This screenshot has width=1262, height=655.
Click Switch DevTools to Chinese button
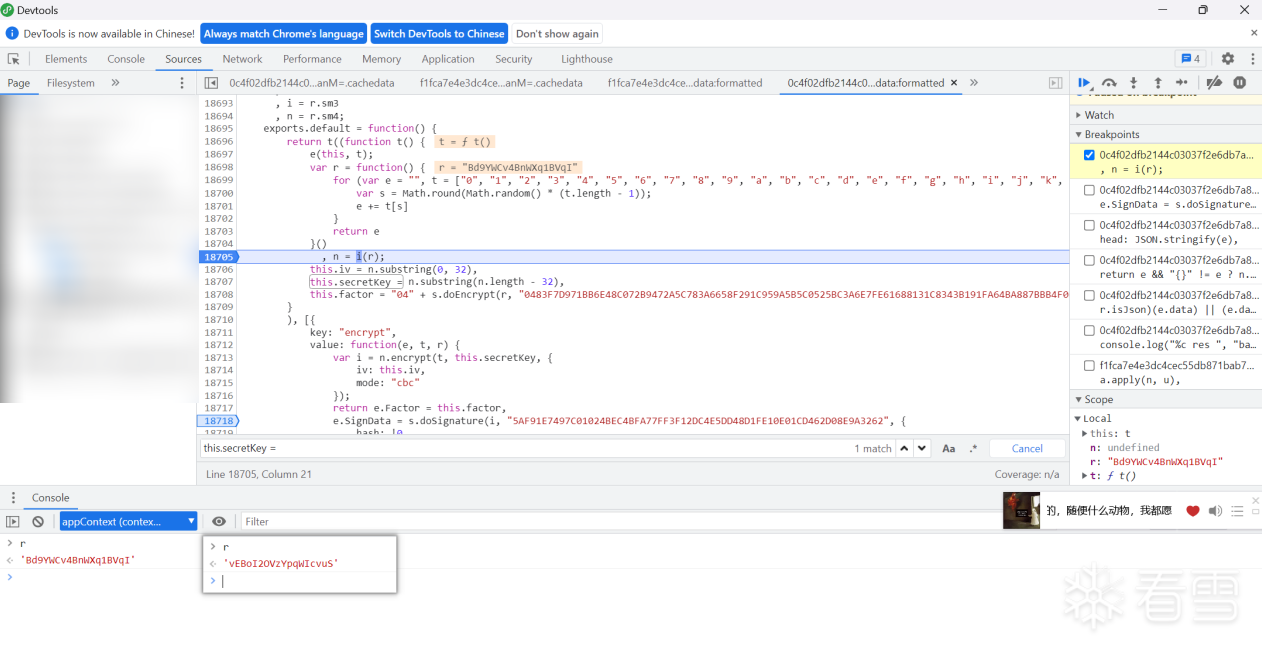coord(439,33)
